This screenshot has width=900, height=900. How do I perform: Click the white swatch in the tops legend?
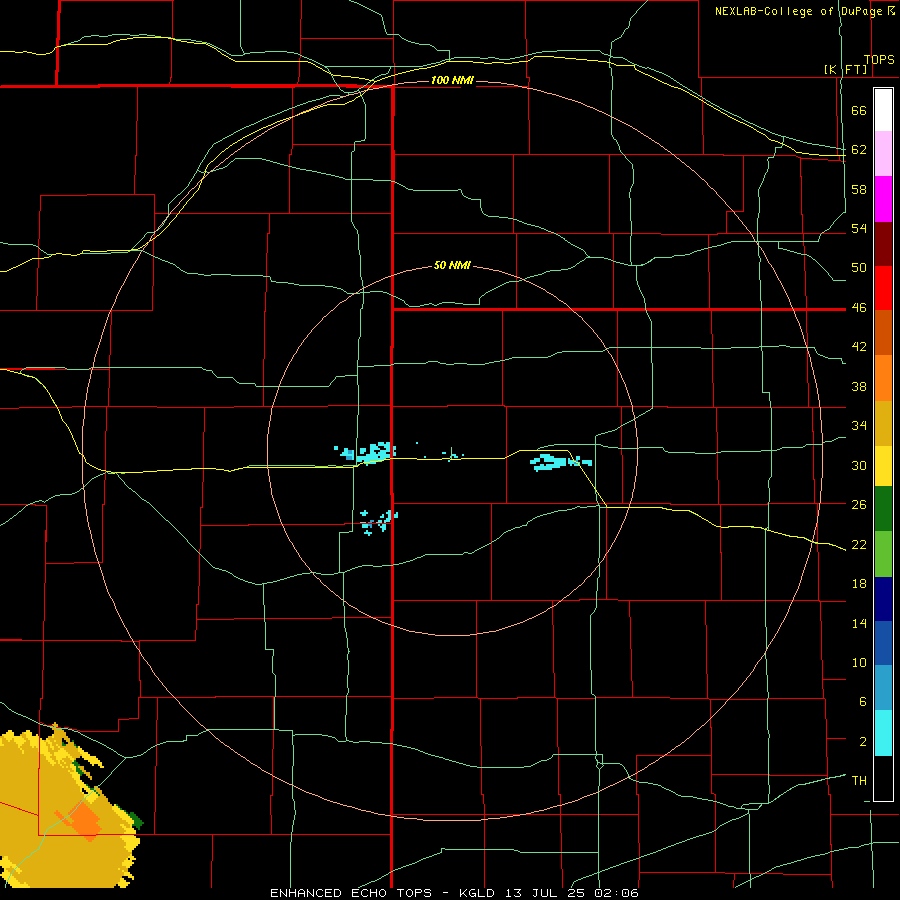[883, 110]
